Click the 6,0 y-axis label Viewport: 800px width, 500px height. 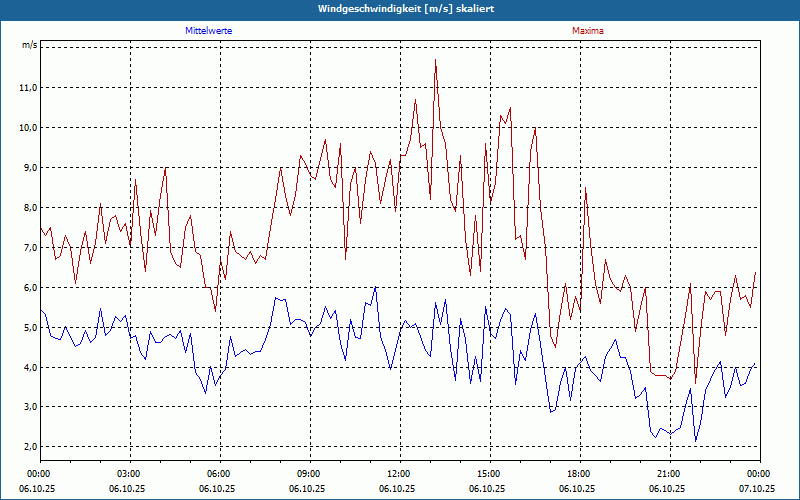[x=30, y=288]
